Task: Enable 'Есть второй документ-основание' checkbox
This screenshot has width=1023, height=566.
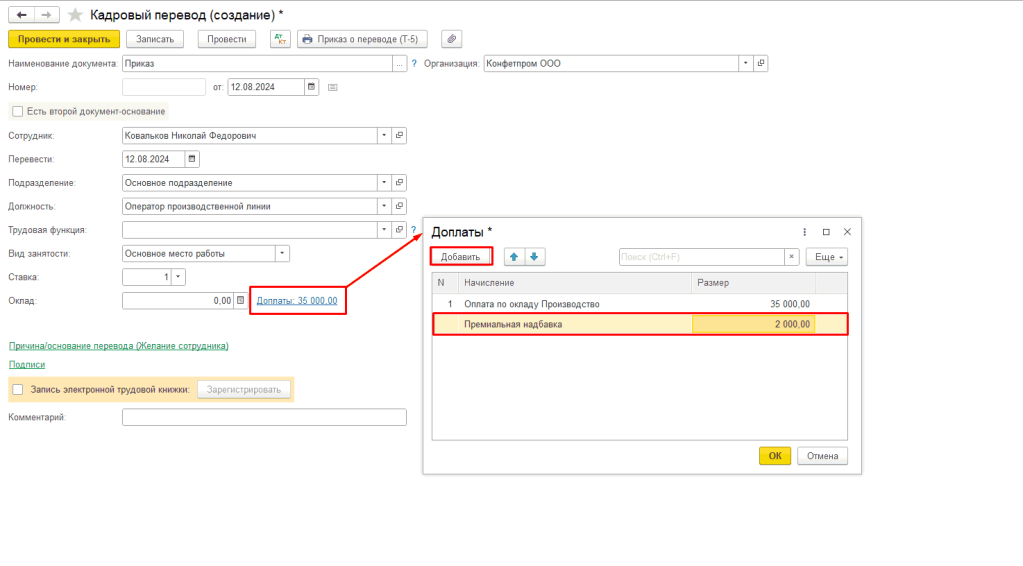Action: coord(16,111)
